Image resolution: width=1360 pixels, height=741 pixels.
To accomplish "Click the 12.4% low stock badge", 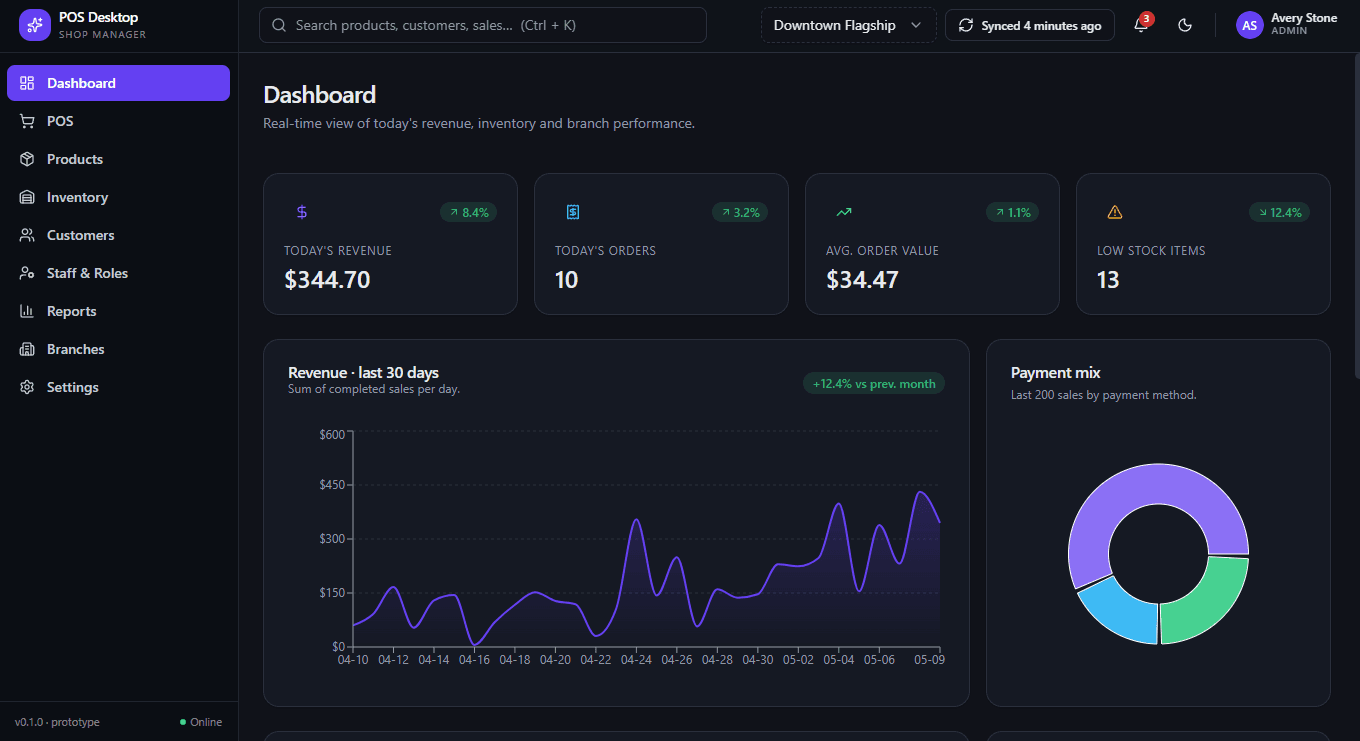I will click(x=1279, y=212).
